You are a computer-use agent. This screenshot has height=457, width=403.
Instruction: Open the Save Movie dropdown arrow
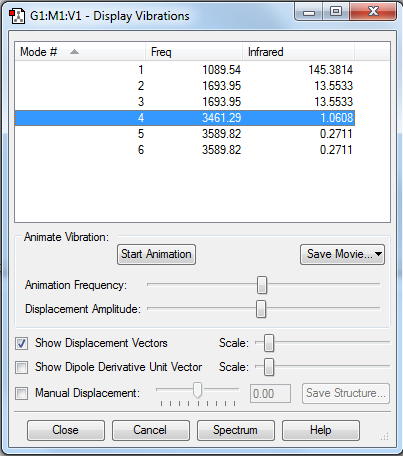pos(378,254)
